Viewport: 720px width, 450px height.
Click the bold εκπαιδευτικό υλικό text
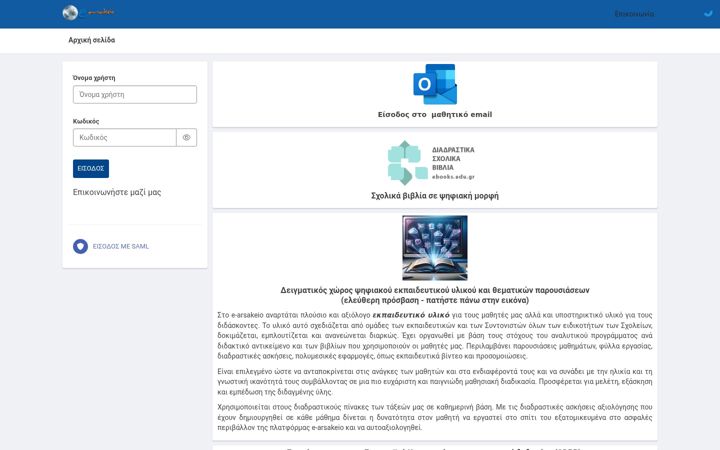click(x=411, y=315)
